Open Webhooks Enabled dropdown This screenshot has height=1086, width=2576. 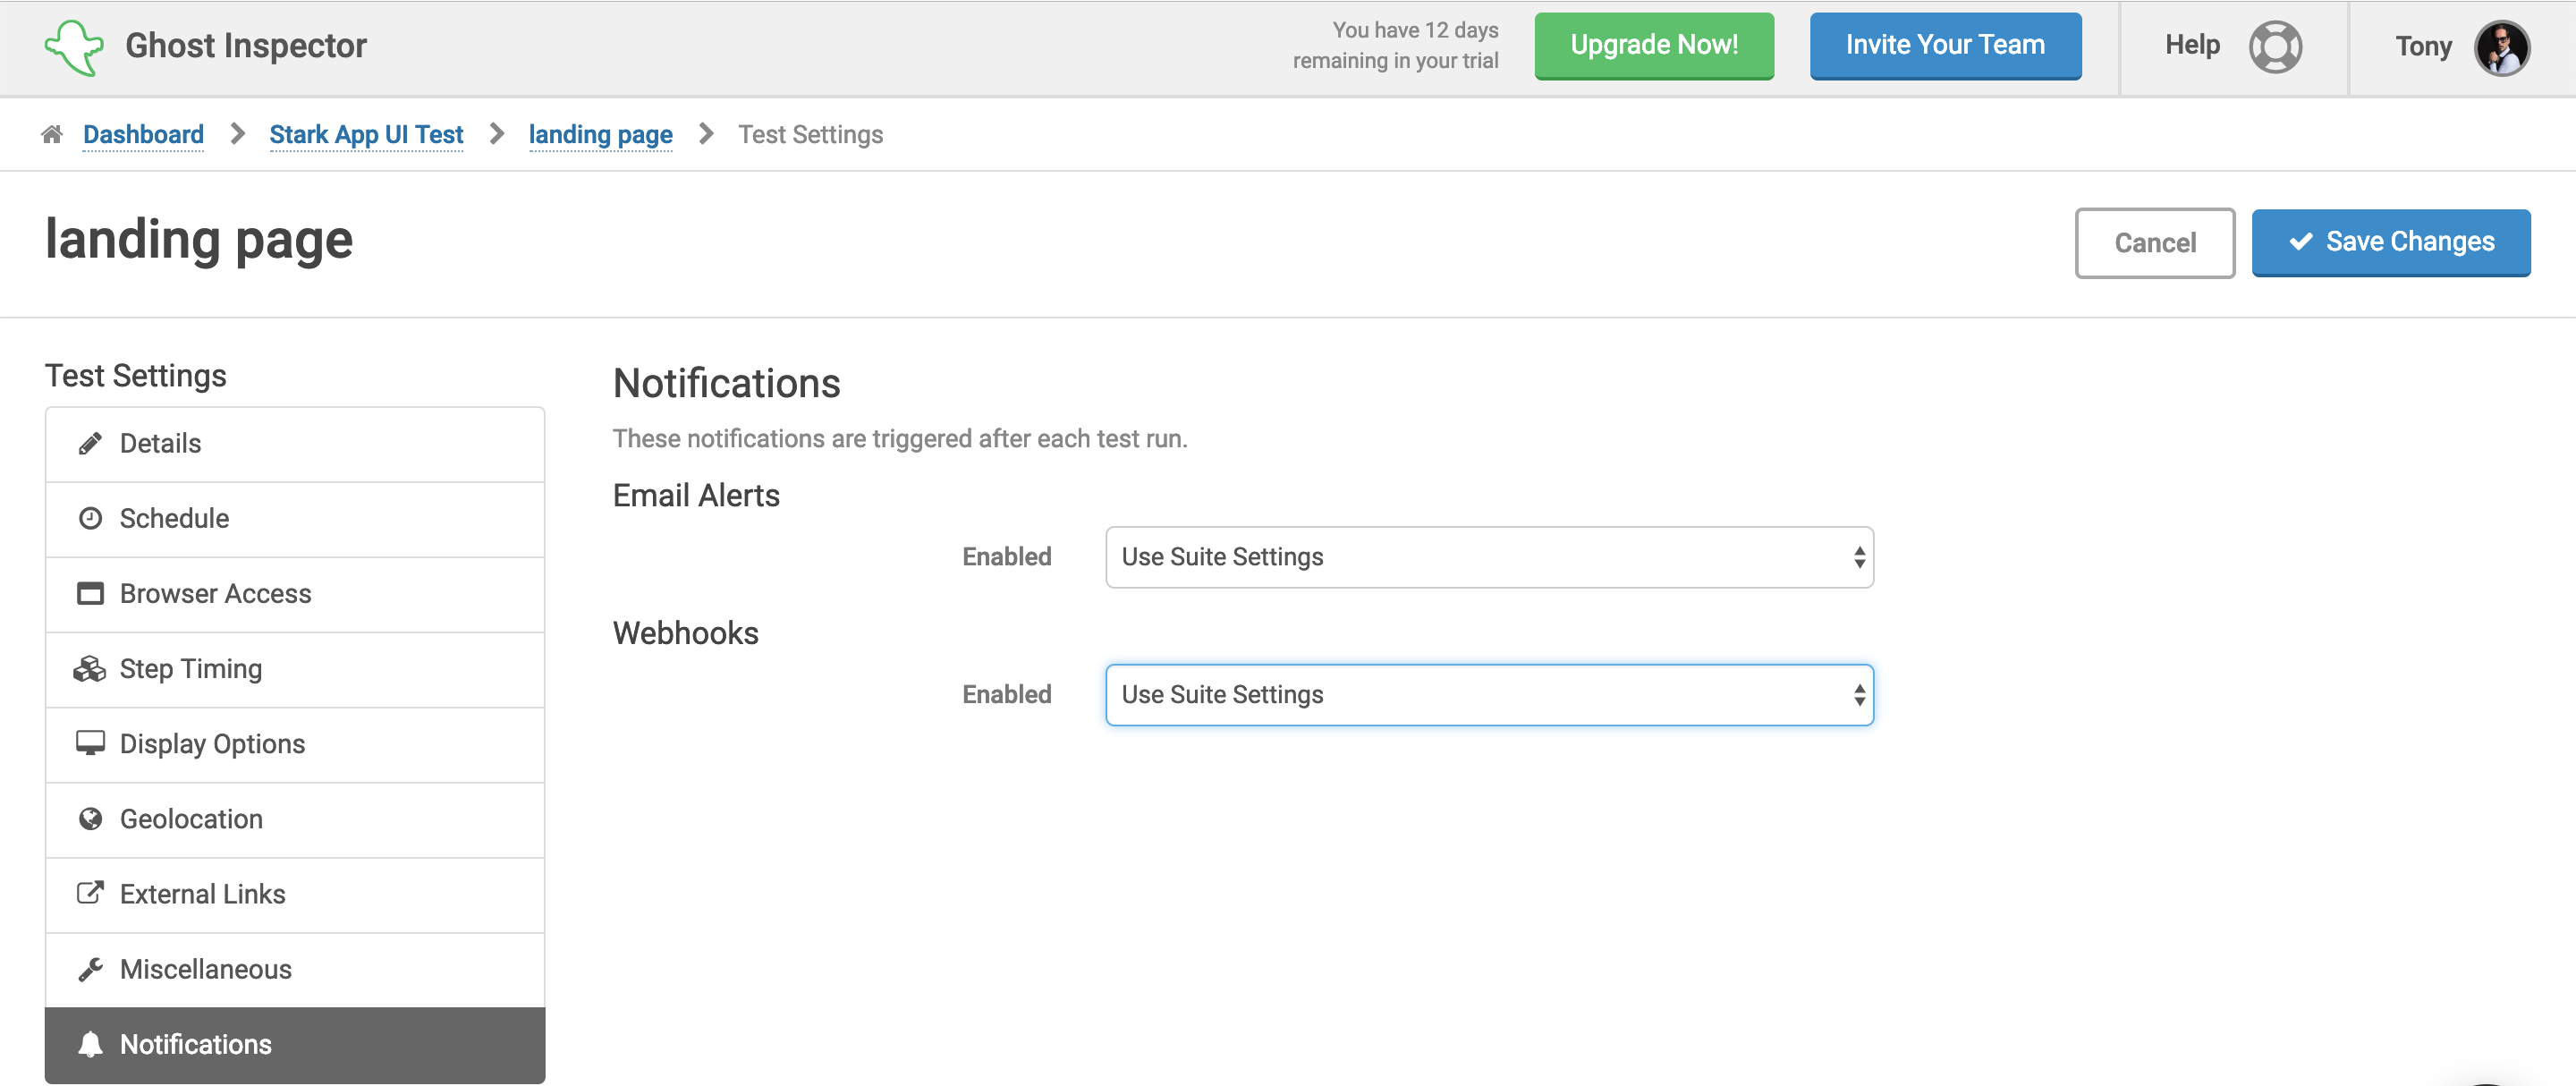pyautogui.click(x=1488, y=695)
